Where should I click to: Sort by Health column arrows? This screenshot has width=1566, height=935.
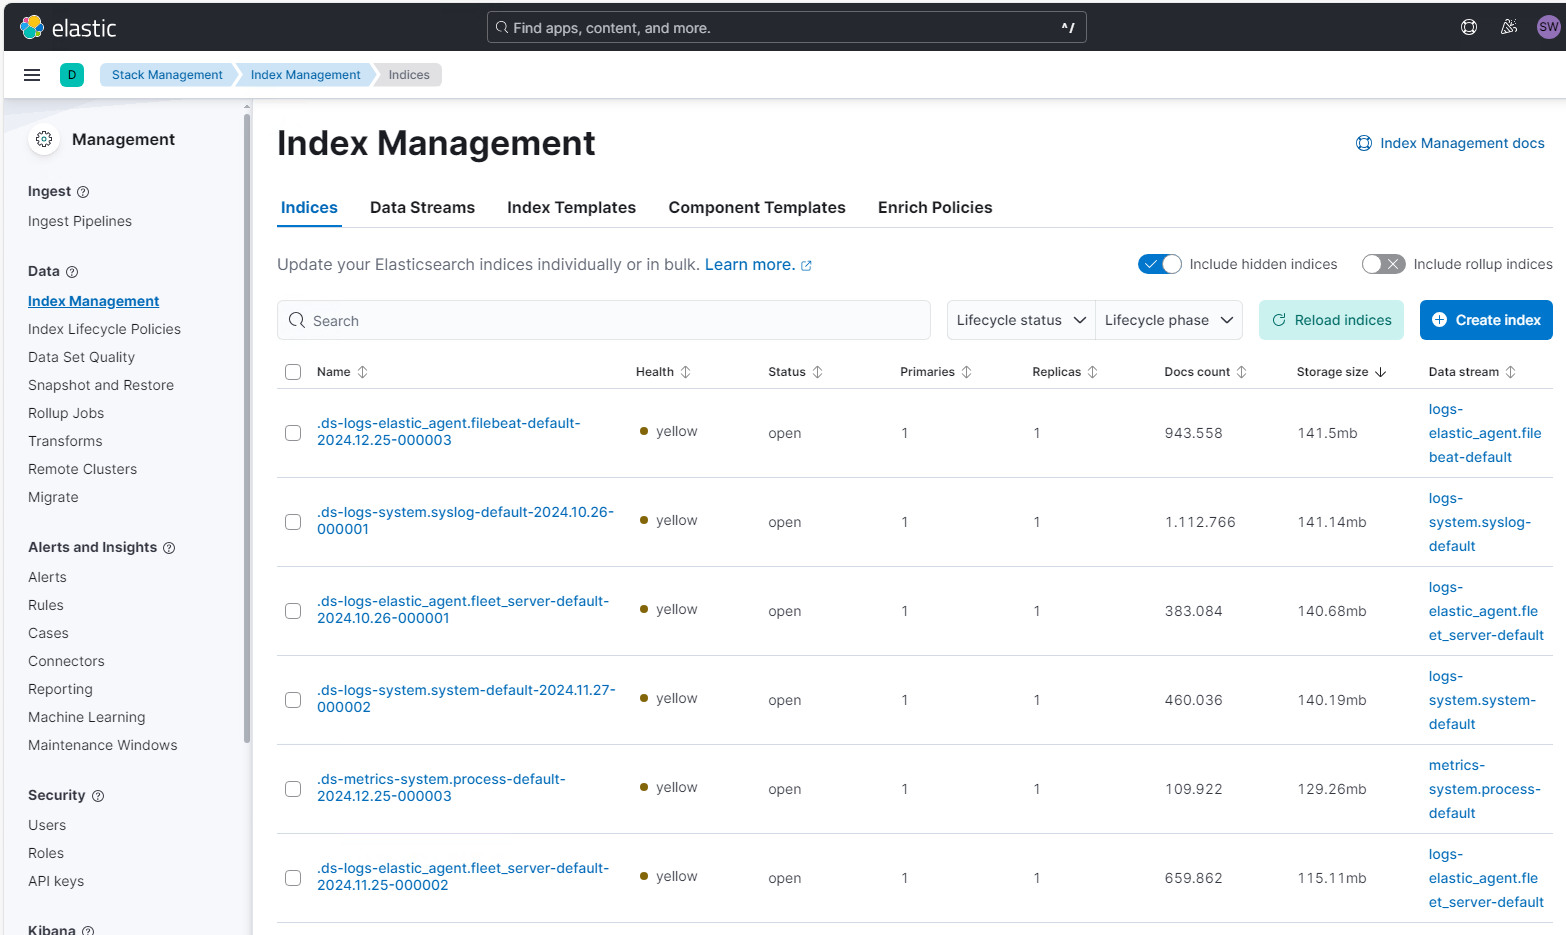[686, 372]
